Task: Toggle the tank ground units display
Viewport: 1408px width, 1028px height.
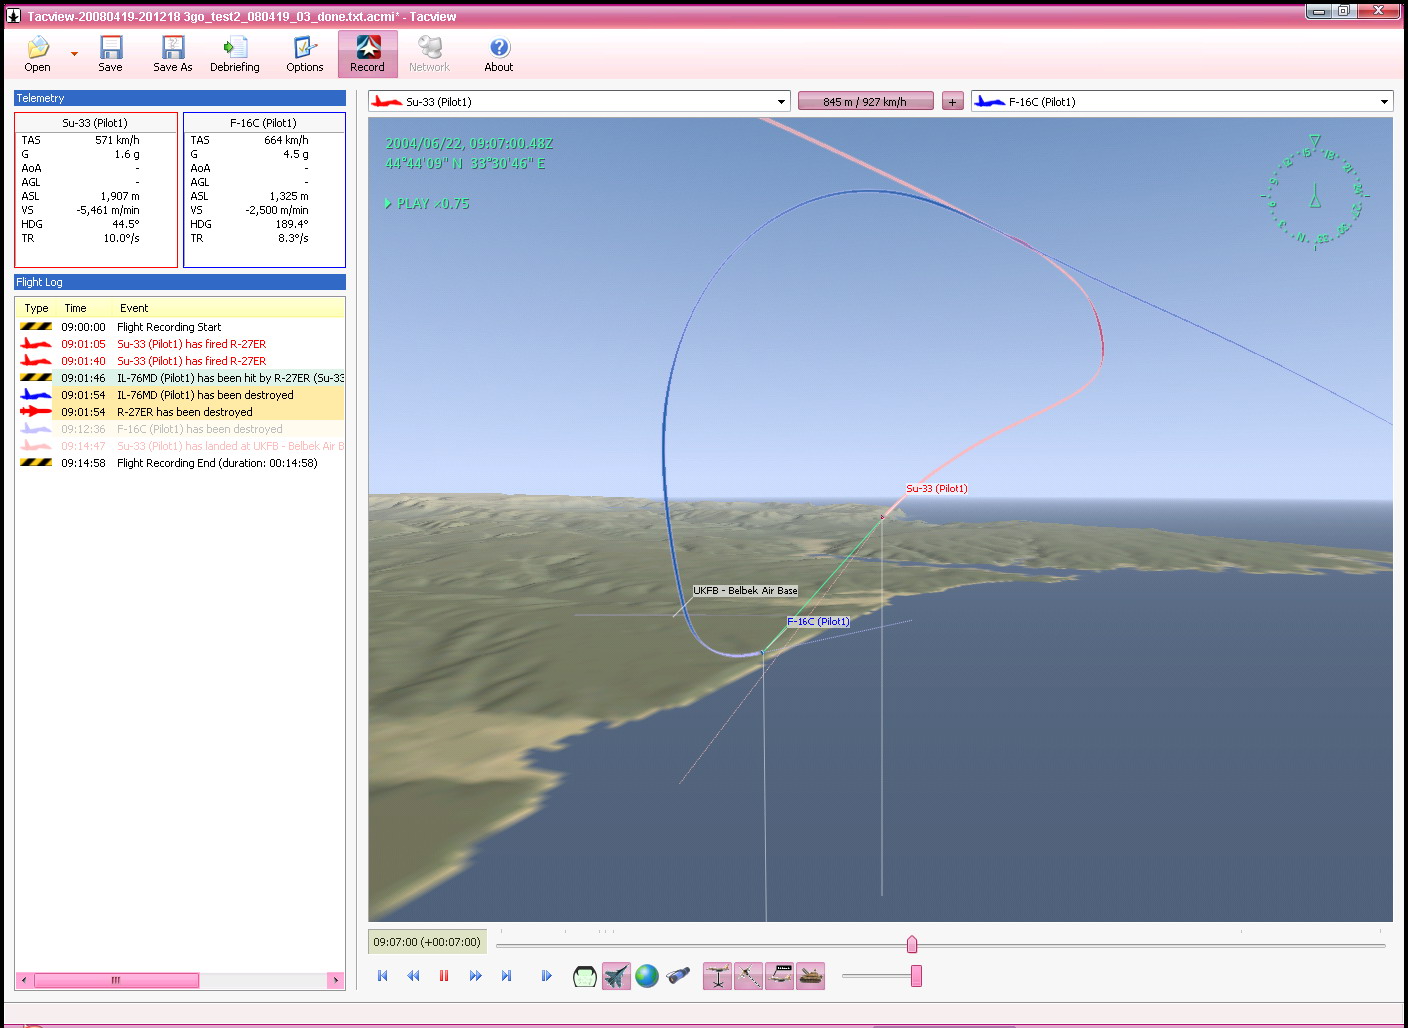Action: pyautogui.click(x=811, y=976)
